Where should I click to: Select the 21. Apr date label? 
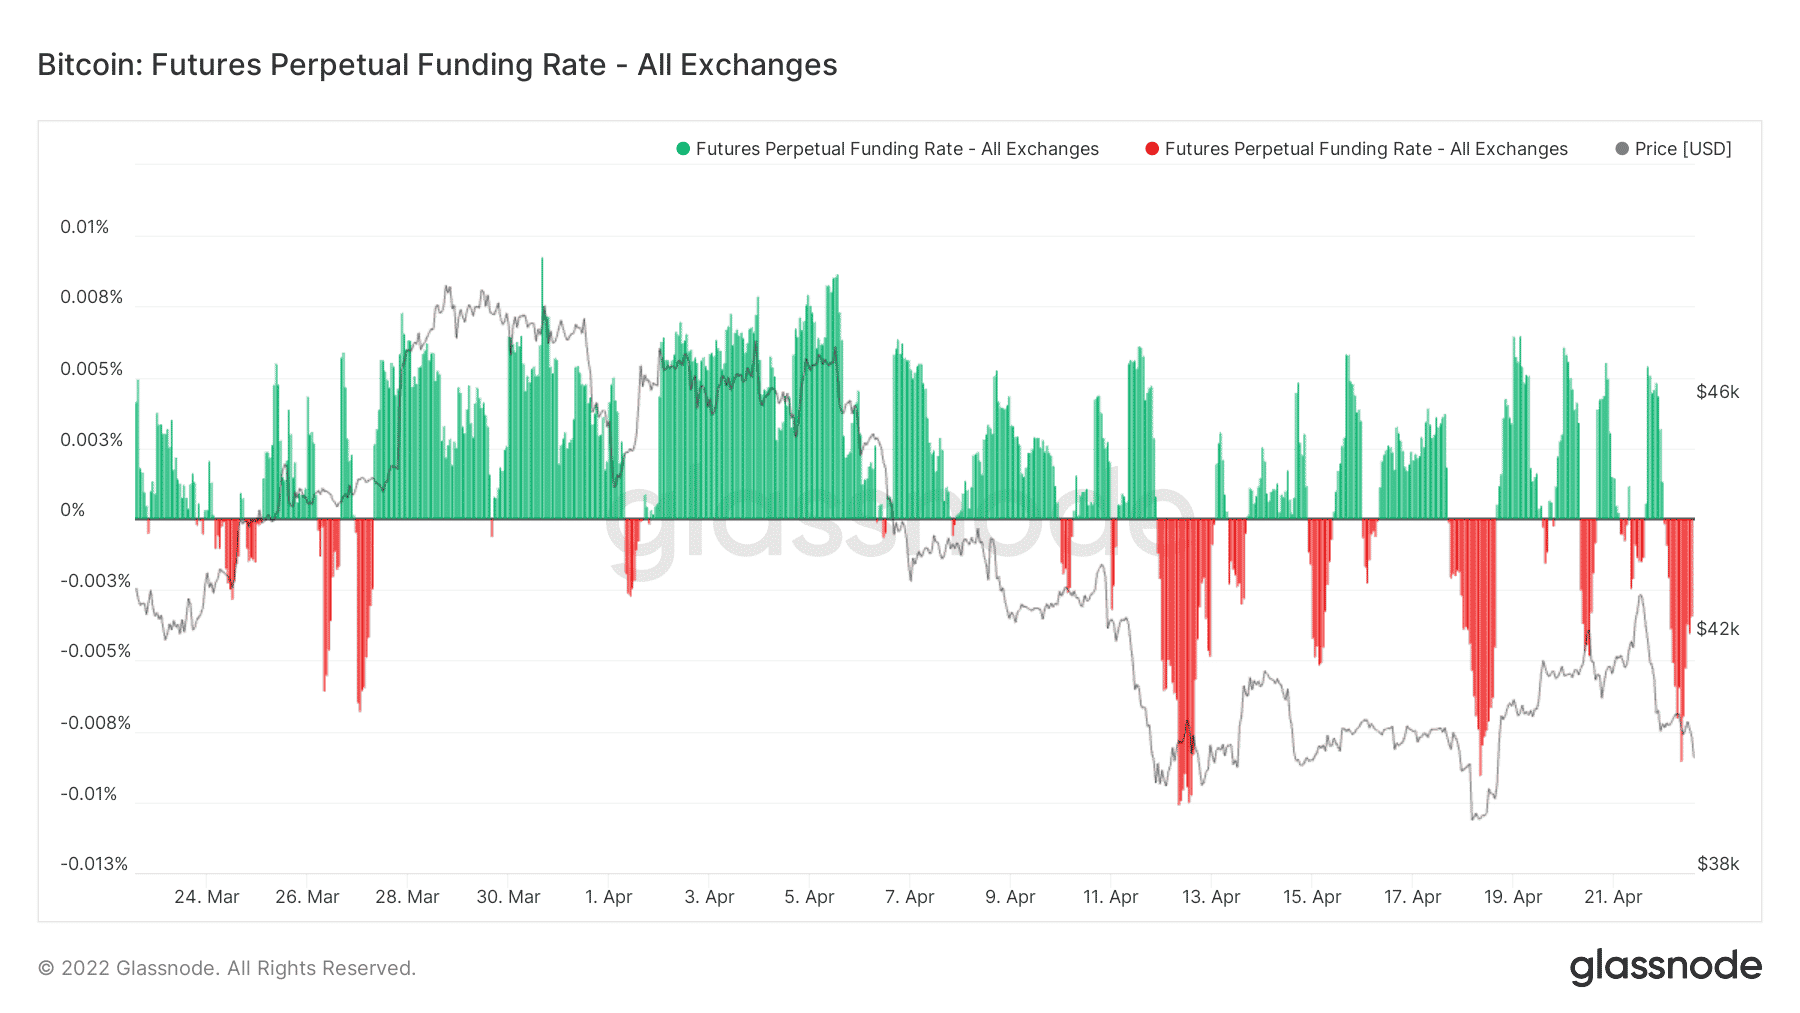pos(1613,897)
